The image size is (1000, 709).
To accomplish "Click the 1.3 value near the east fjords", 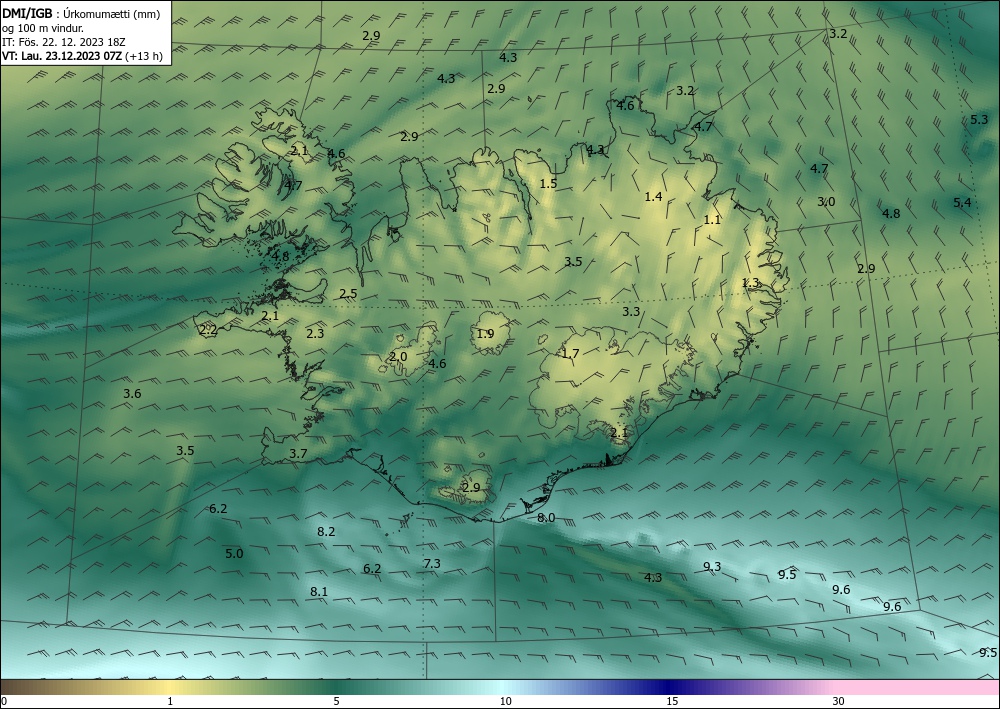I will [751, 282].
